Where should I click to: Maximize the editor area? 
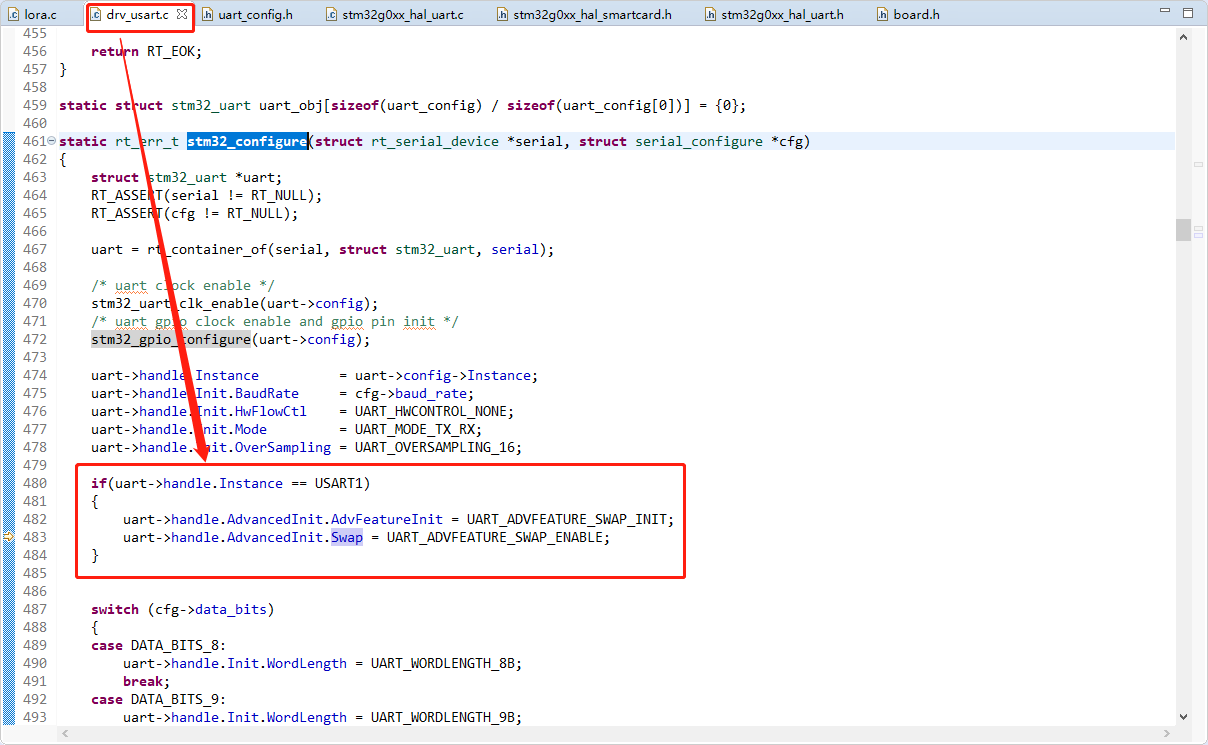pos(1187,11)
